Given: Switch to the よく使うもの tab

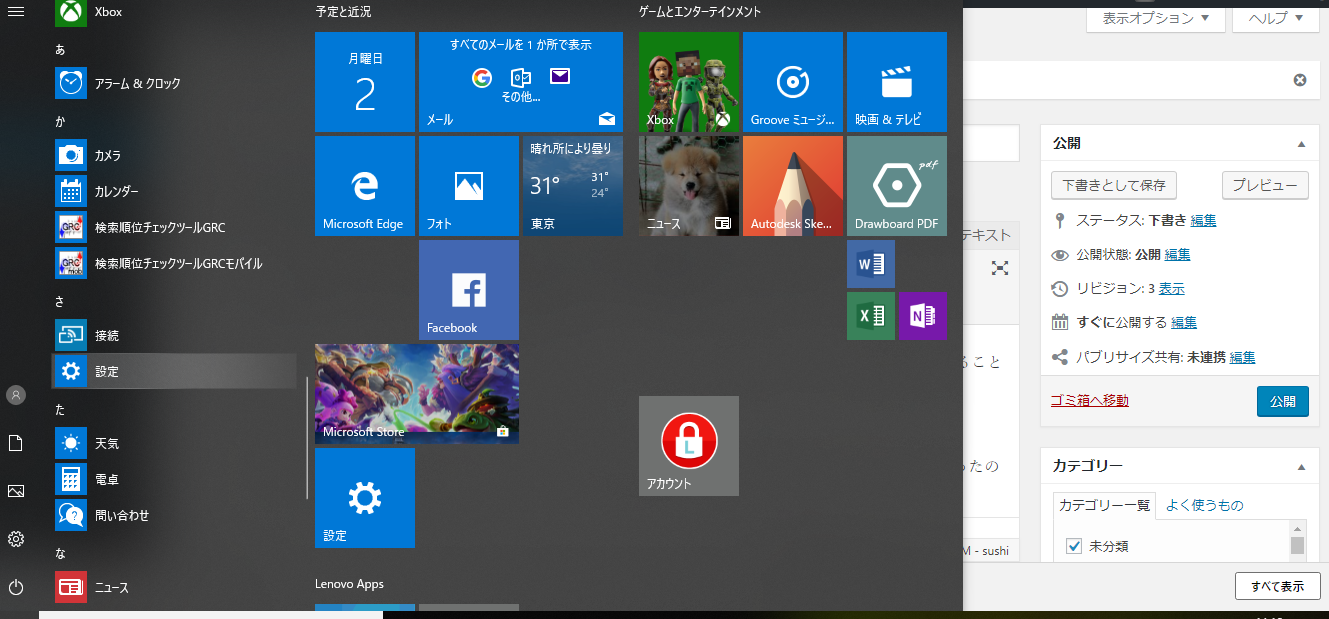Looking at the screenshot, I should pyautogui.click(x=1204, y=505).
